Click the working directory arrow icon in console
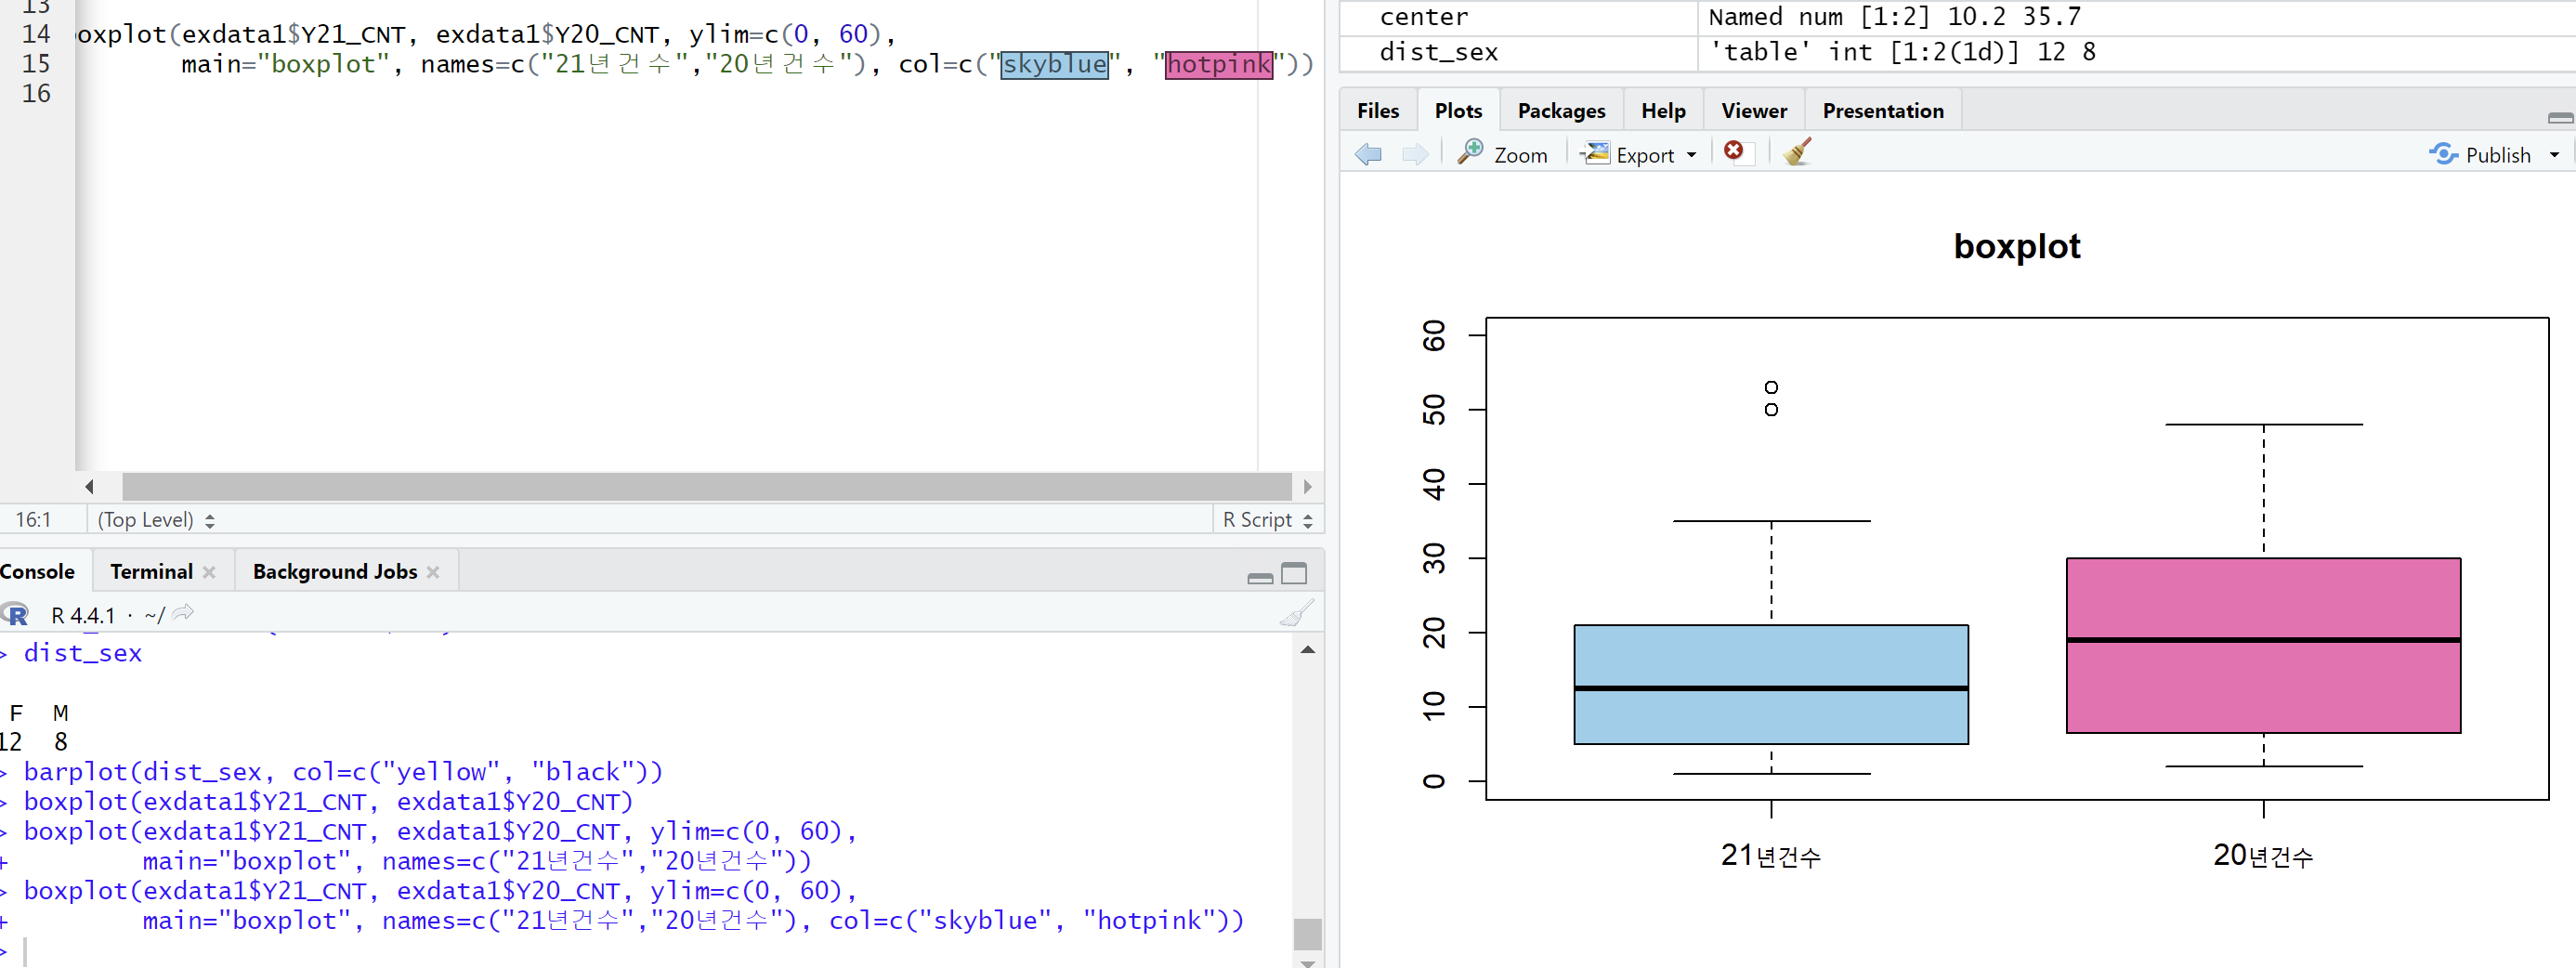The image size is (2576, 968). pos(183,613)
